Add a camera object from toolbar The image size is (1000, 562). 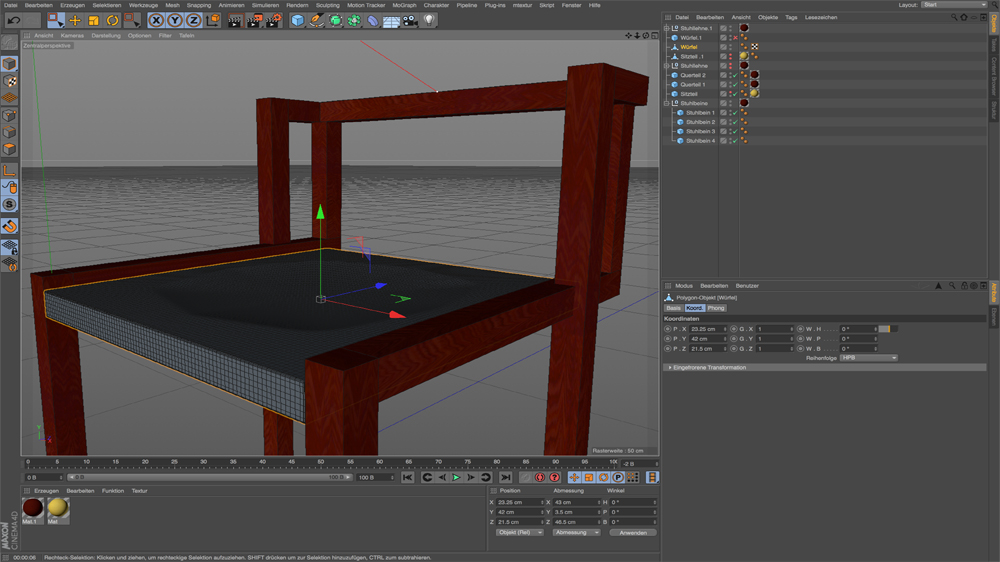[410, 20]
